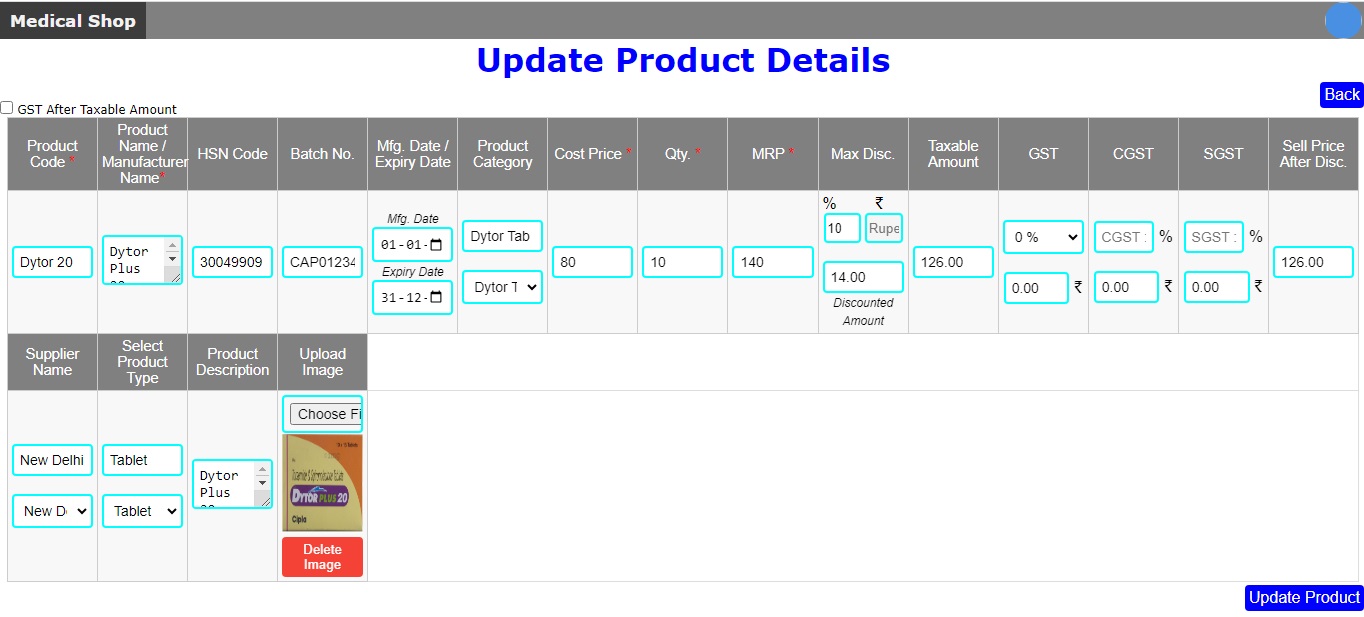Viewport: 1364px width, 617px height.
Task: Open the Product Category dropdown
Action: pos(502,287)
